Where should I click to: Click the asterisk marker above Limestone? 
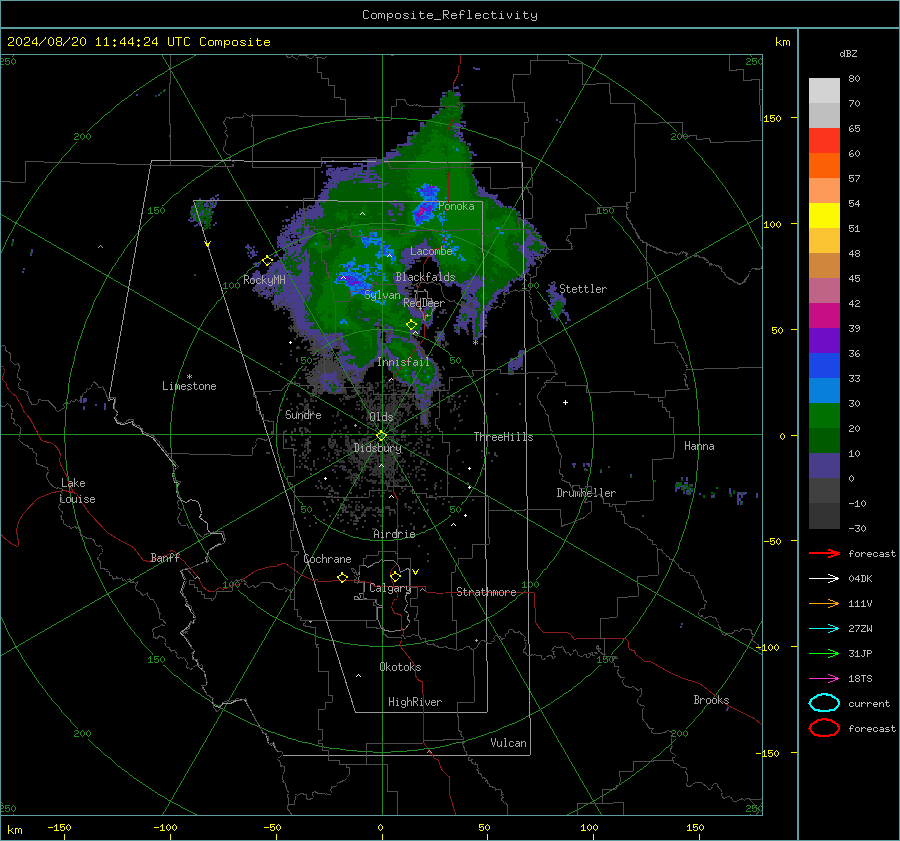(x=189, y=377)
